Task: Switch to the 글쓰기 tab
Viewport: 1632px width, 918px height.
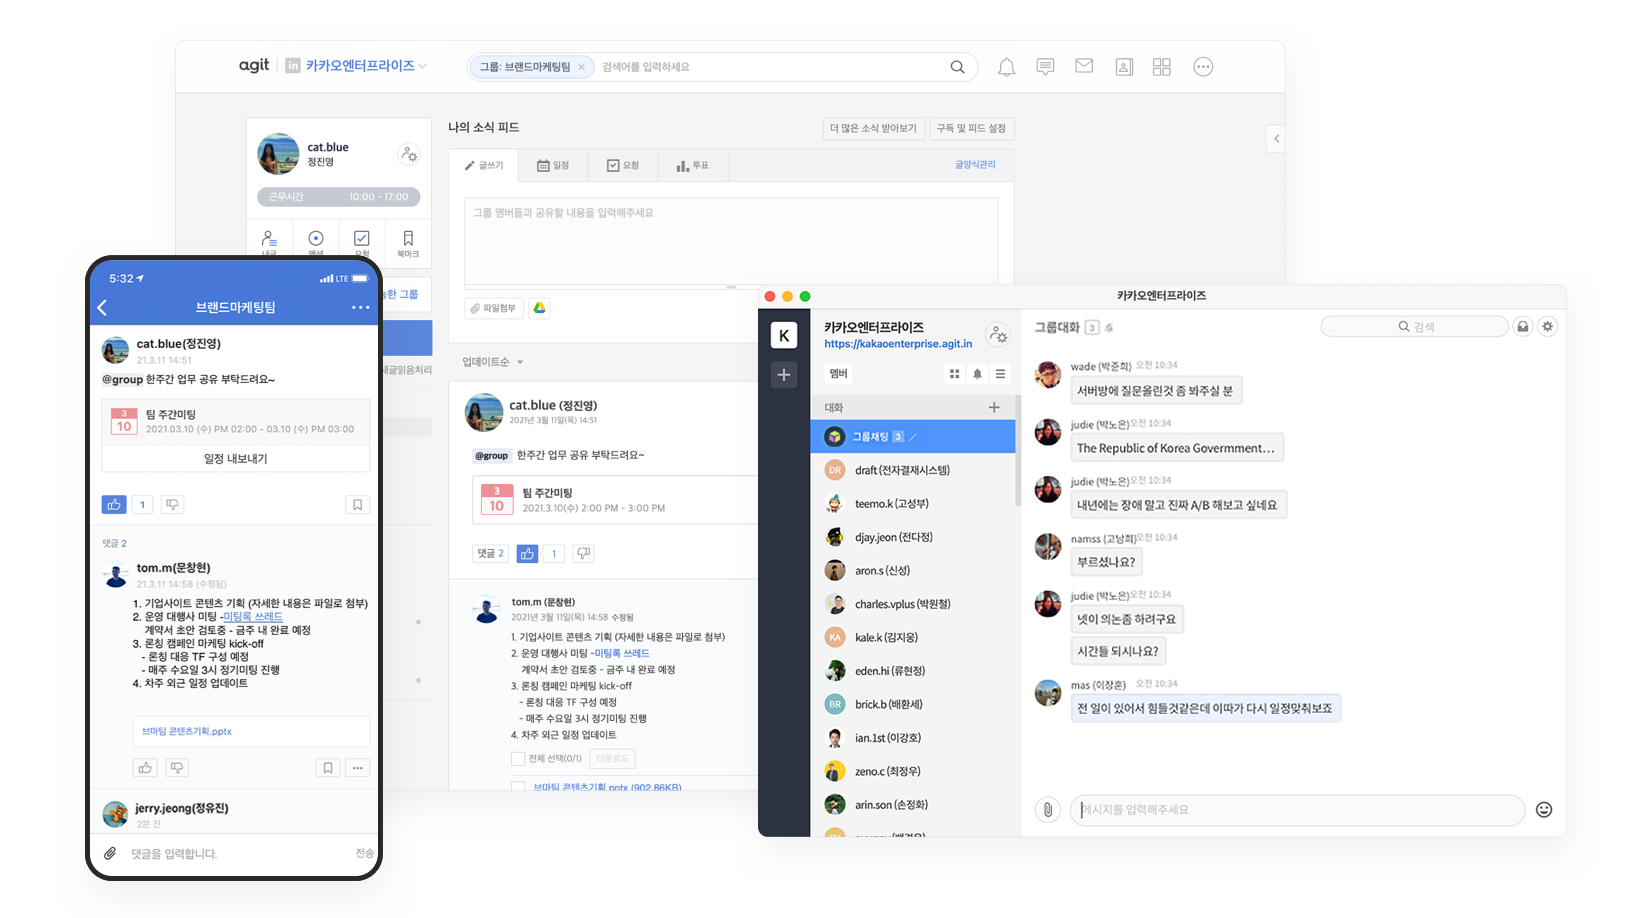Action: (x=484, y=166)
